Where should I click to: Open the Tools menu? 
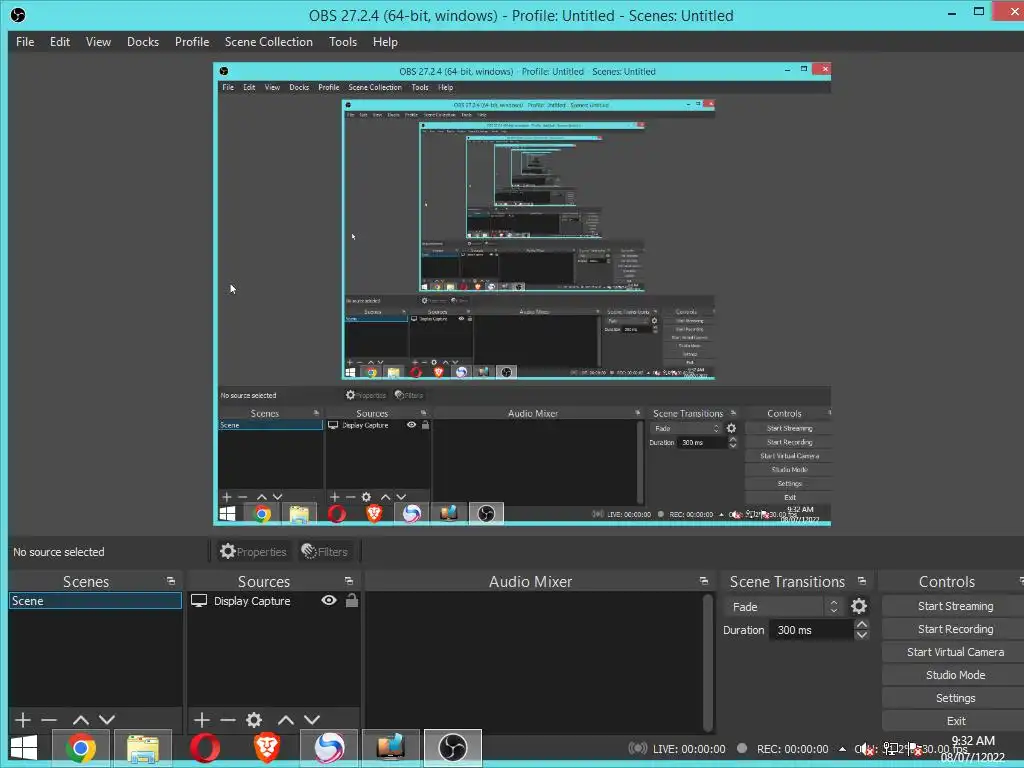[343, 42]
